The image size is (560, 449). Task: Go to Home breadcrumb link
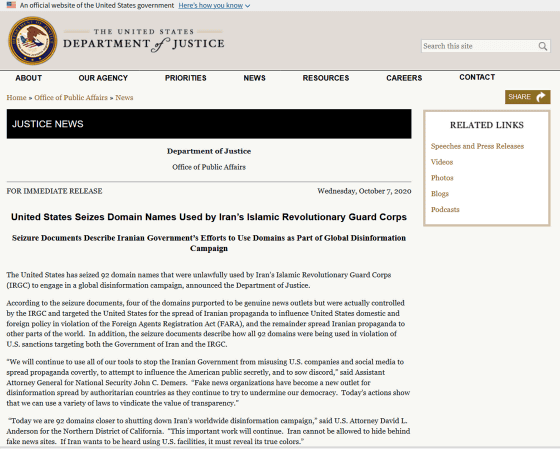pyautogui.click(x=16, y=98)
